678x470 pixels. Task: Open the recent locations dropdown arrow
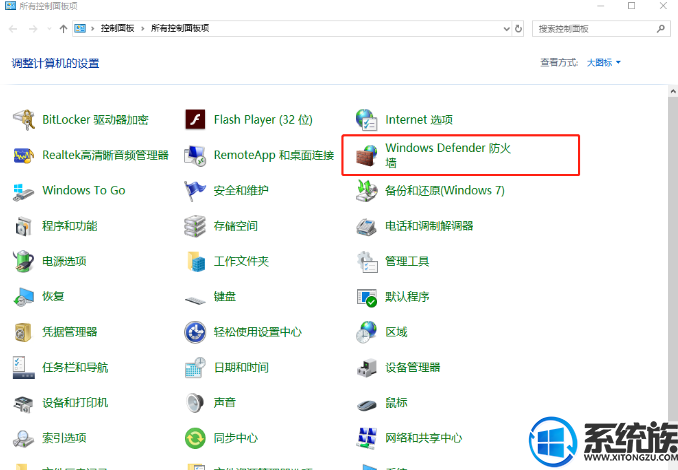click(x=49, y=29)
